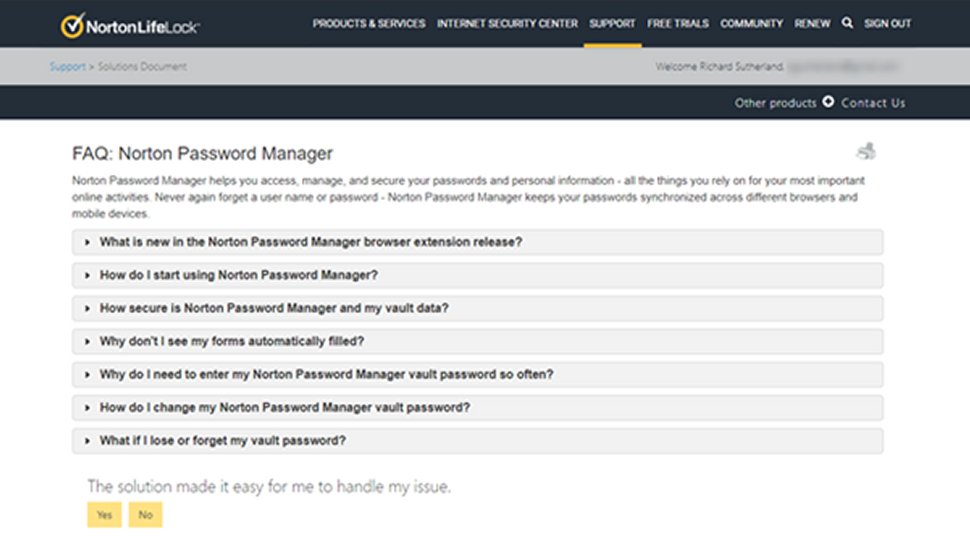
Task: Open the Other products link
Action: (775, 103)
